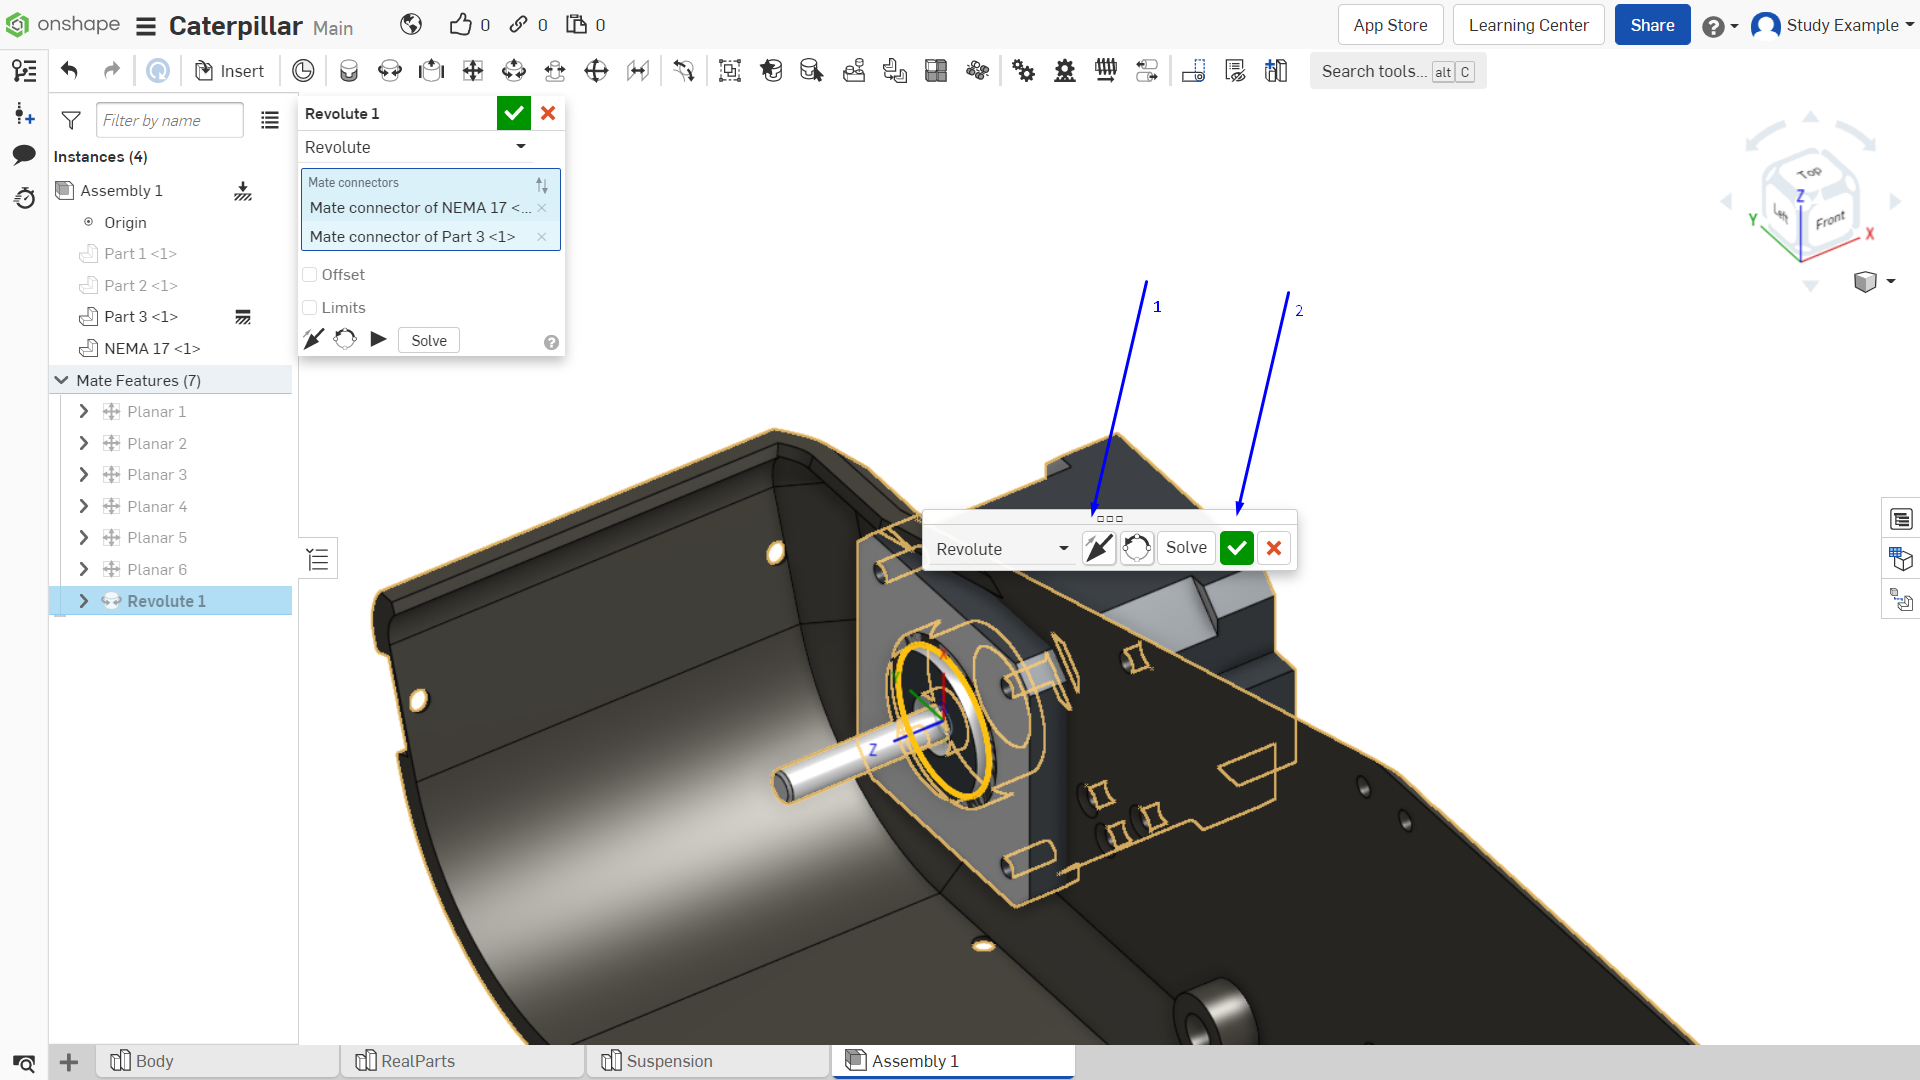Image resolution: width=1920 pixels, height=1080 pixels.
Task: Expand the Revolute 1 mate feature
Action: [84, 601]
